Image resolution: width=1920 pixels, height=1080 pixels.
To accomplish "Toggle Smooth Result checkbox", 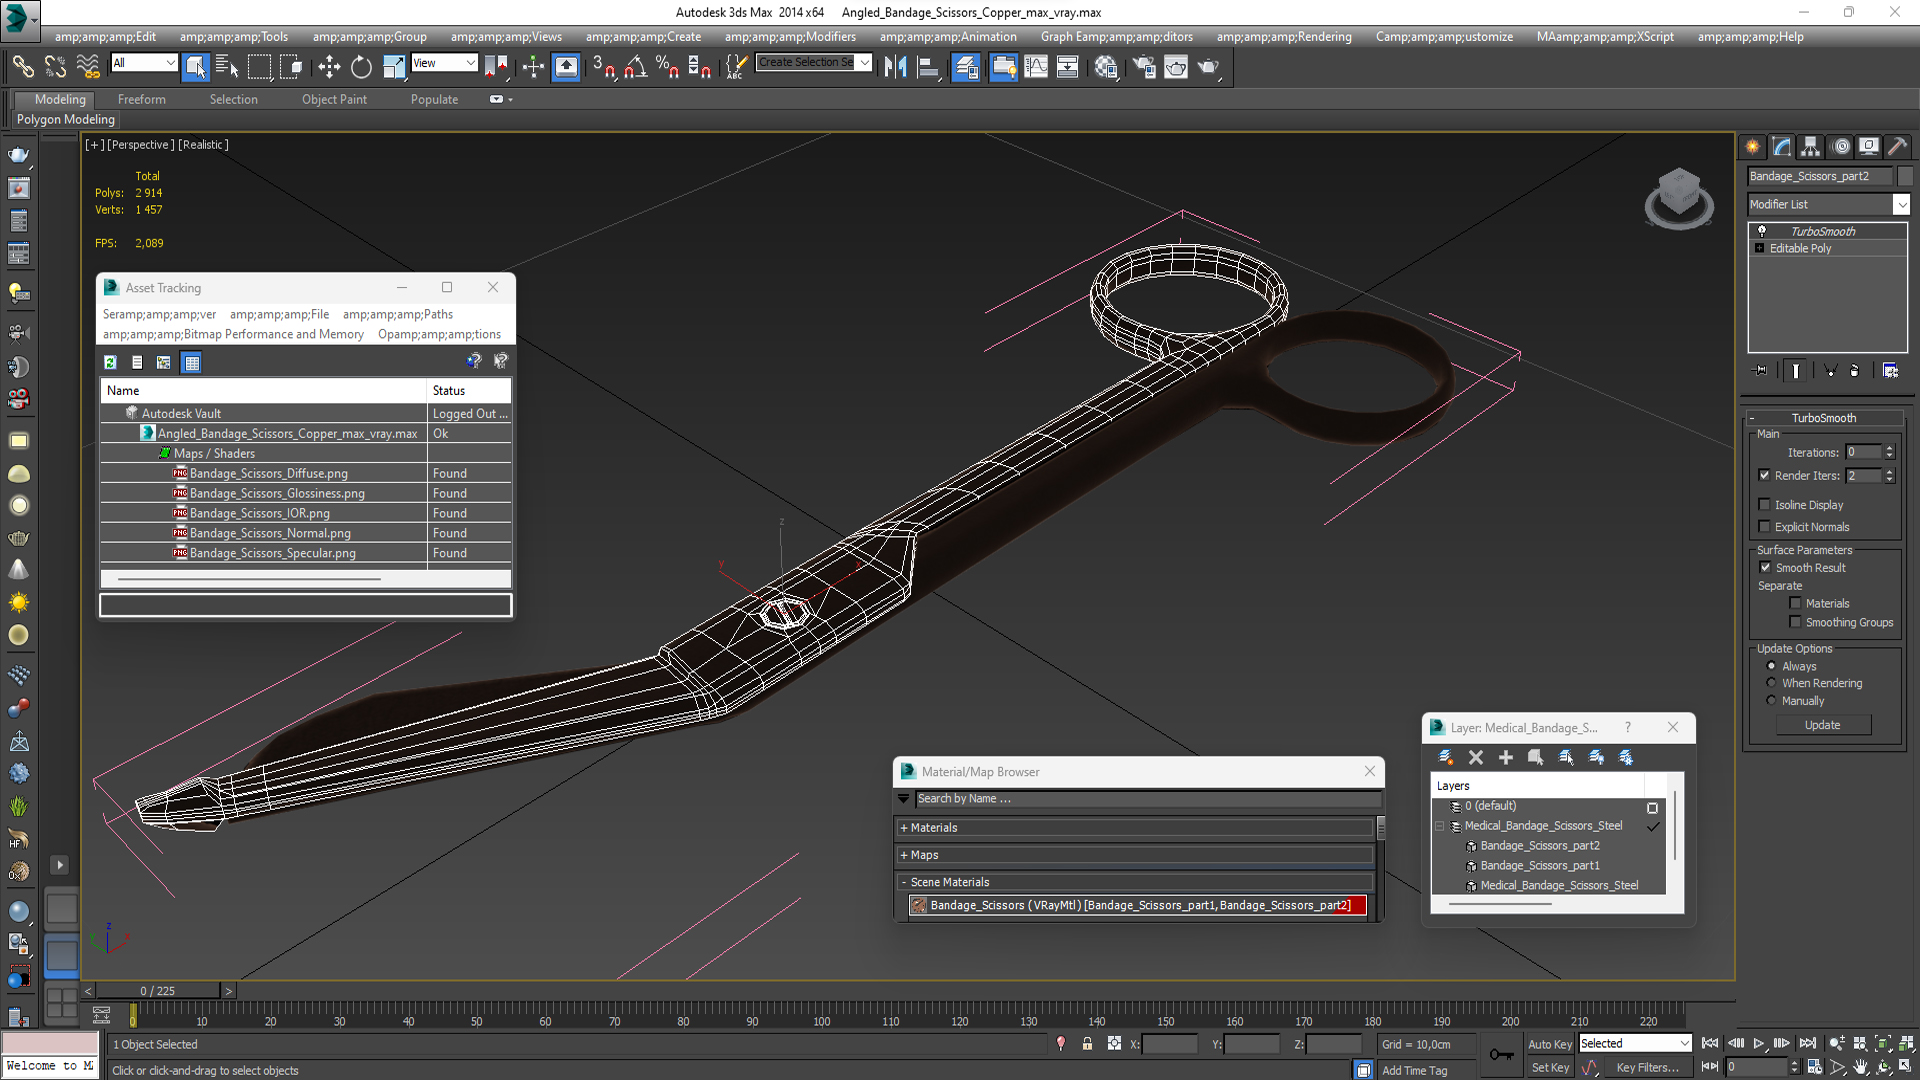I will [x=1765, y=567].
